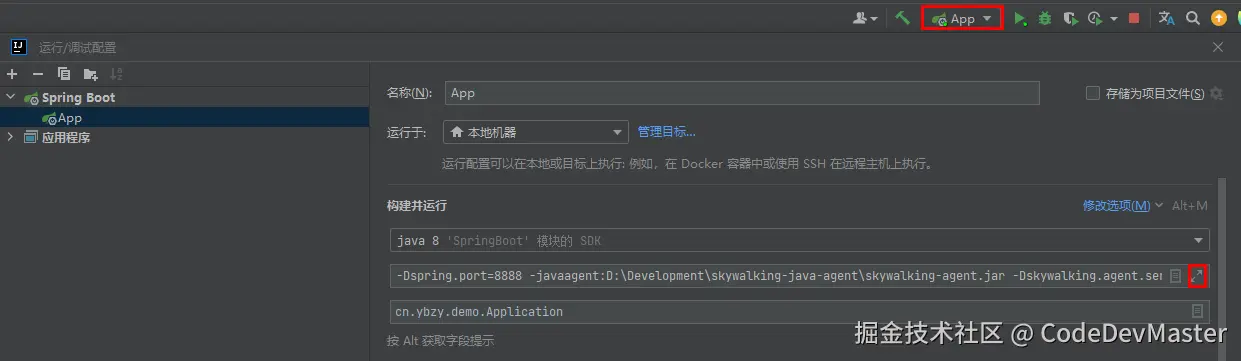Copy the selected configuration icon

64,74
